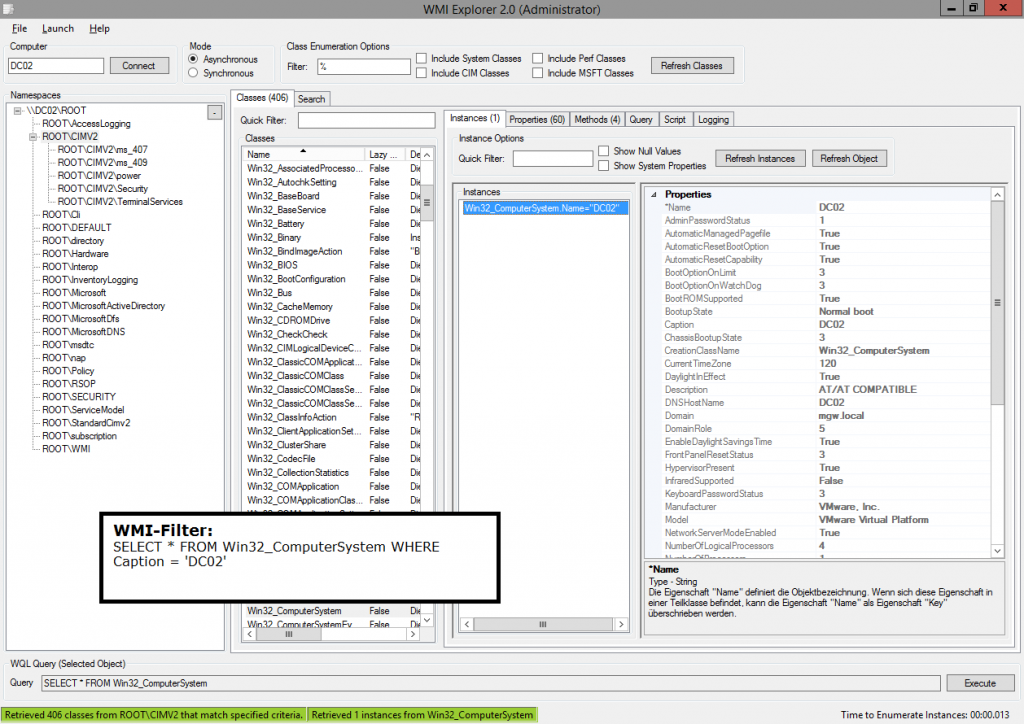The width and height of the screenshot is (1024, 724).
Task: Enable Include Perf Classes
Action: pos(536,58)
